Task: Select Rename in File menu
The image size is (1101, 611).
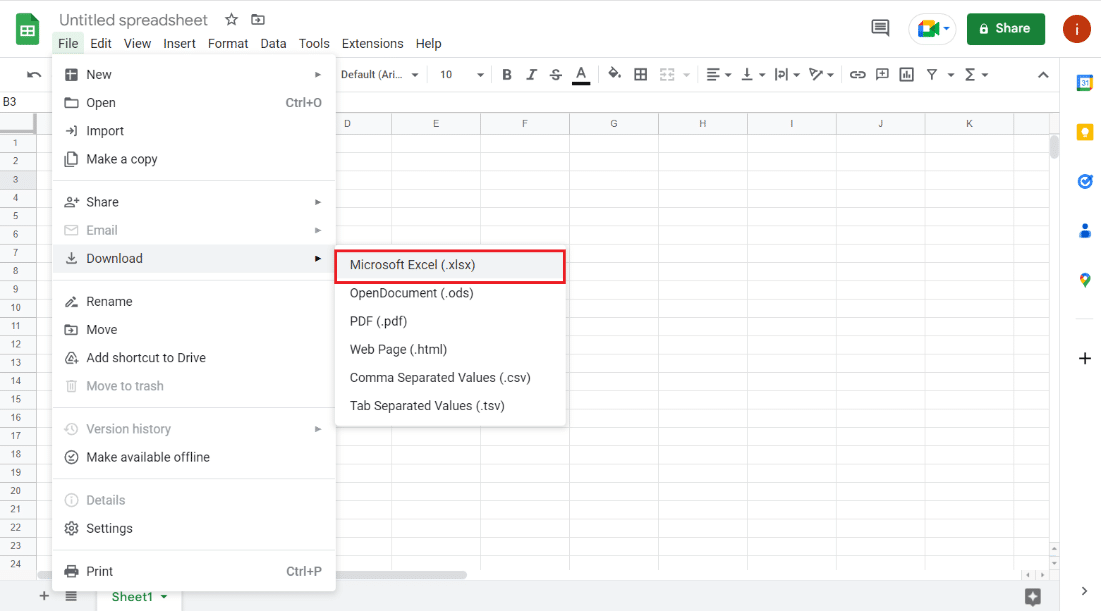Action: point(194,301)
